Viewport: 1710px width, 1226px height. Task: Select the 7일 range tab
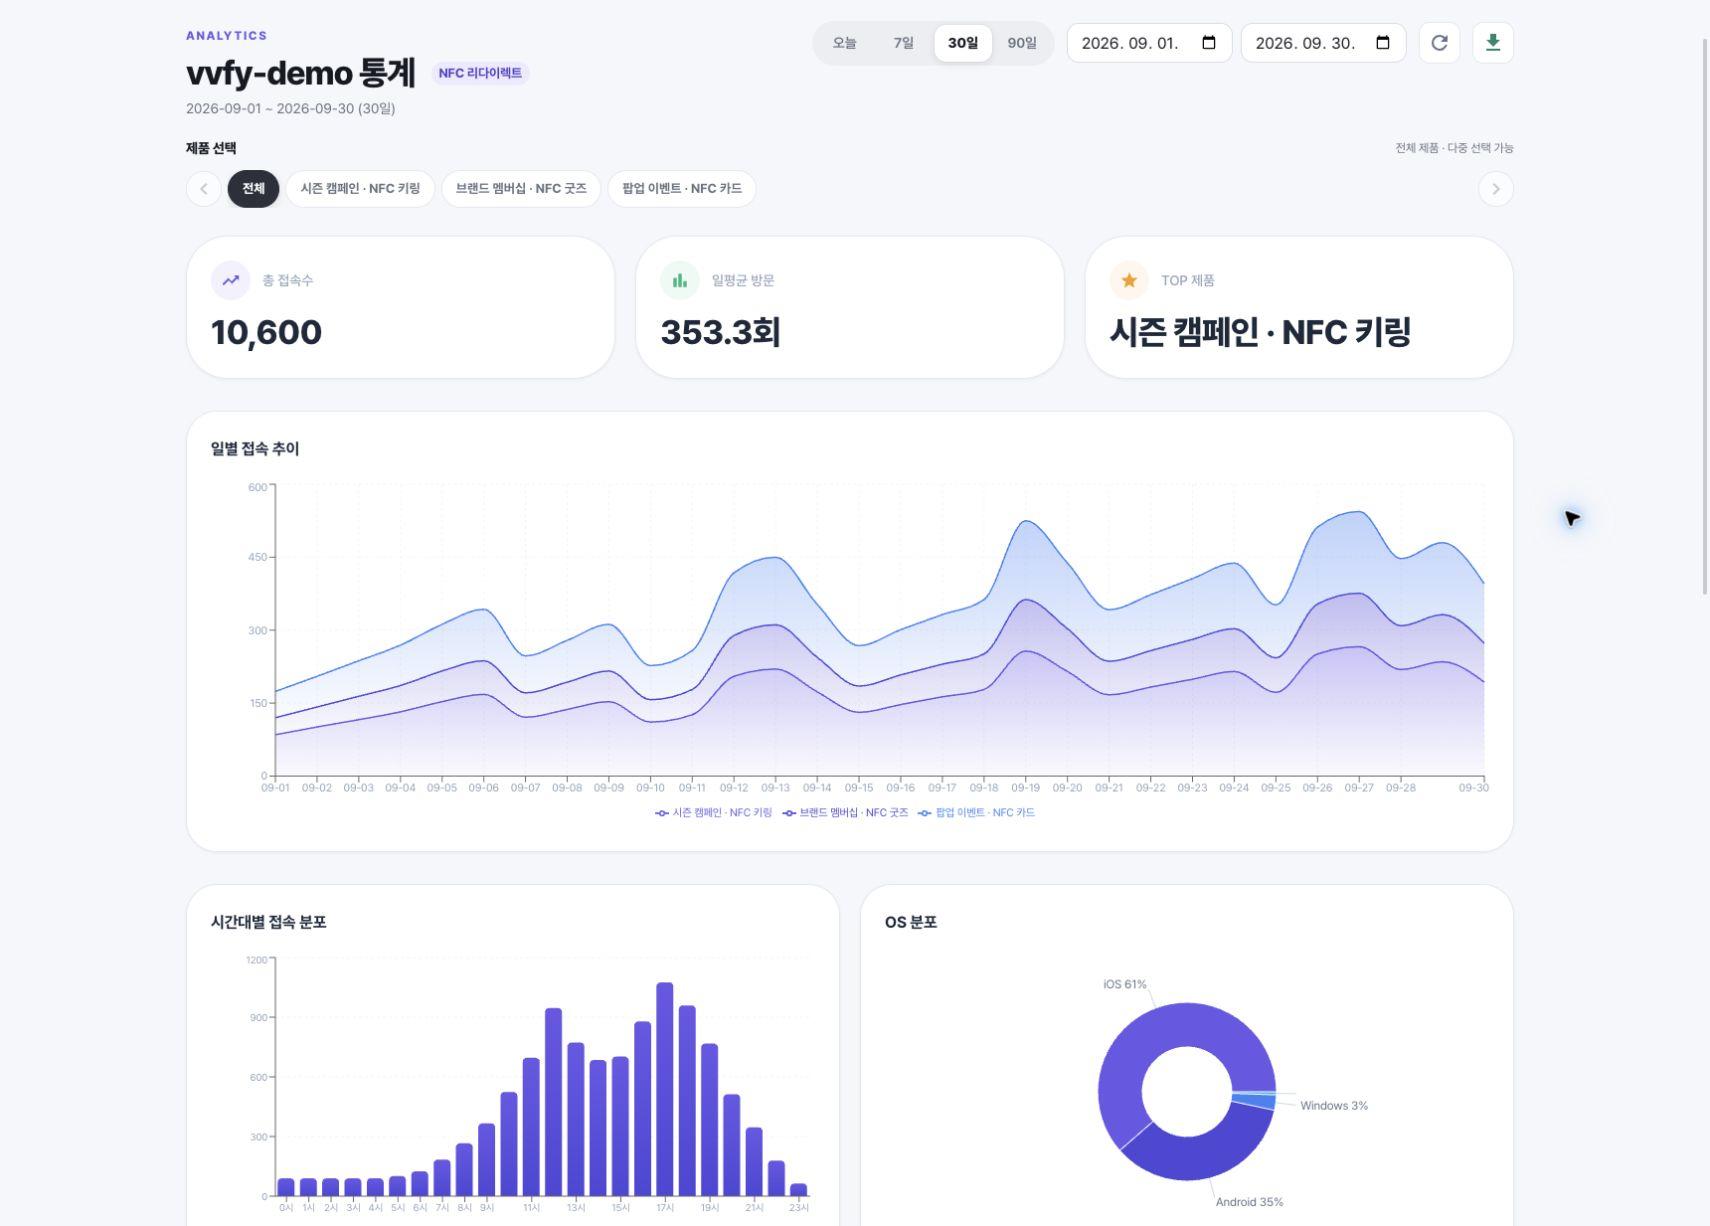tap(903, 43)
